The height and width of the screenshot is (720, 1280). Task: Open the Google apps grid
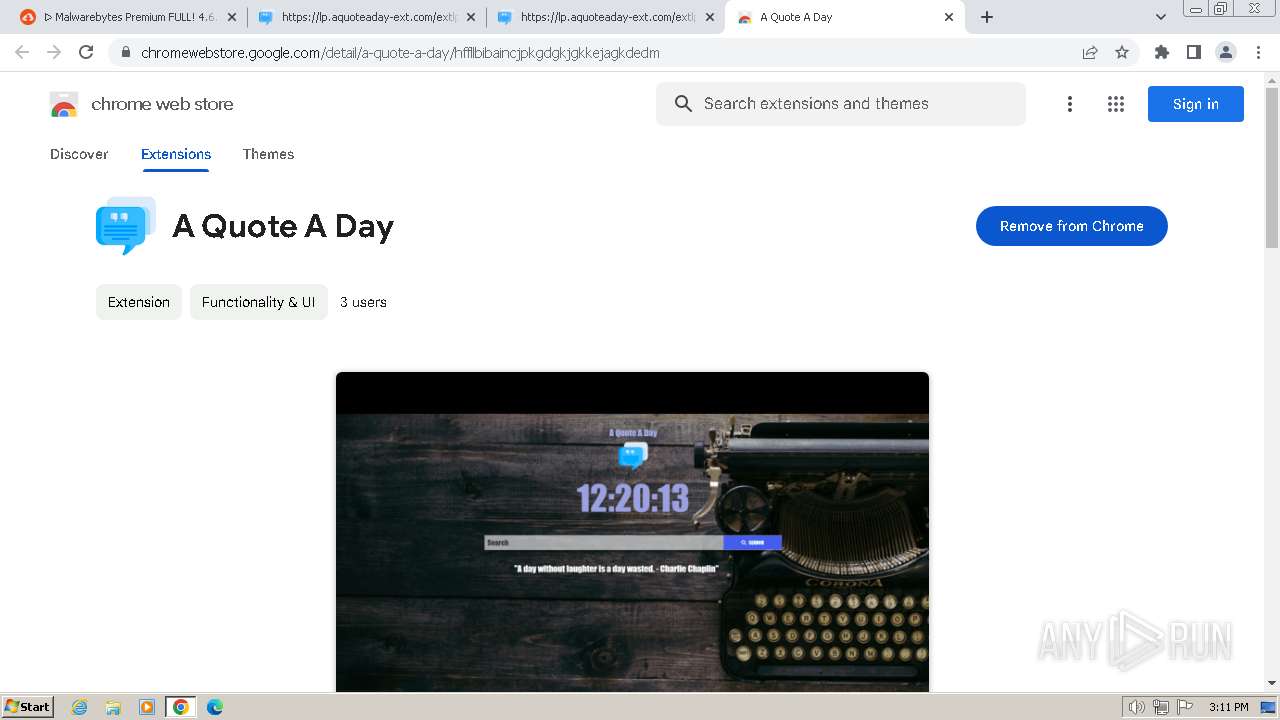coord(1116,104)
